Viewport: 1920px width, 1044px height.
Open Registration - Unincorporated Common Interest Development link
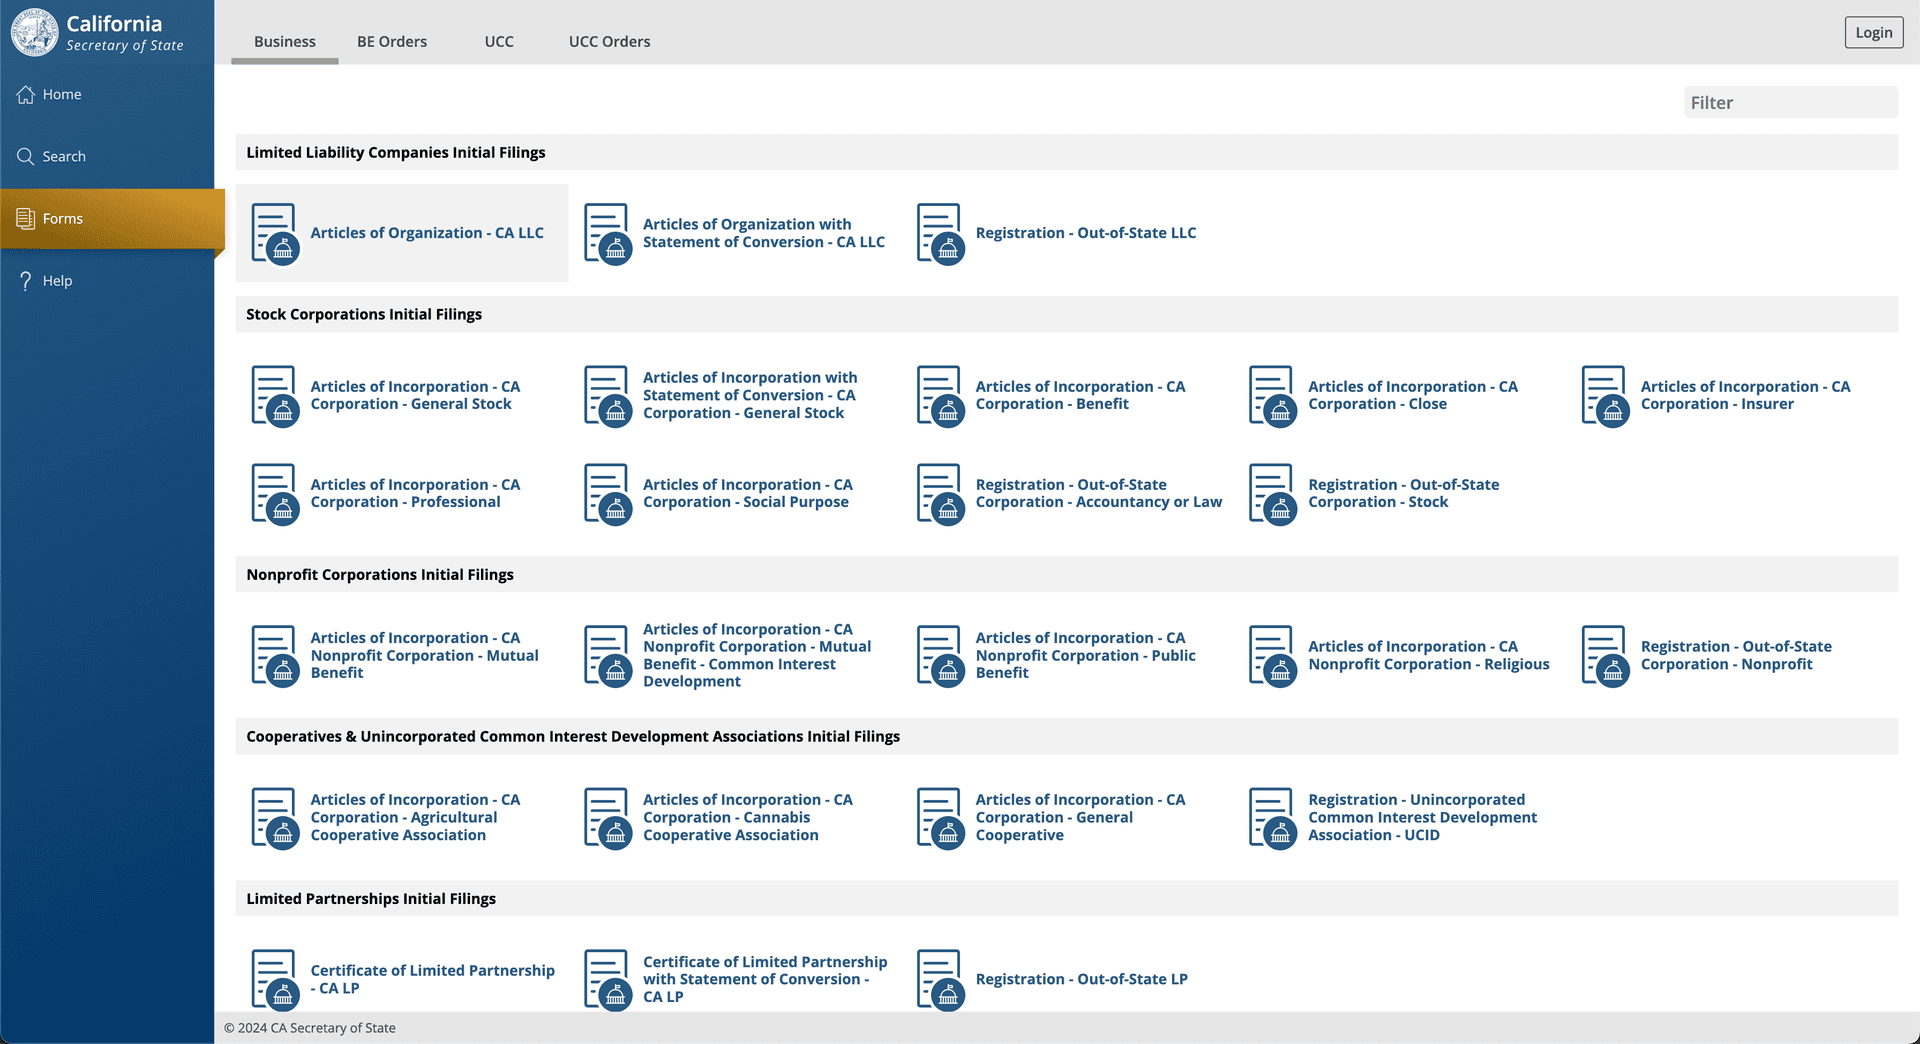tap(1422, 817)
